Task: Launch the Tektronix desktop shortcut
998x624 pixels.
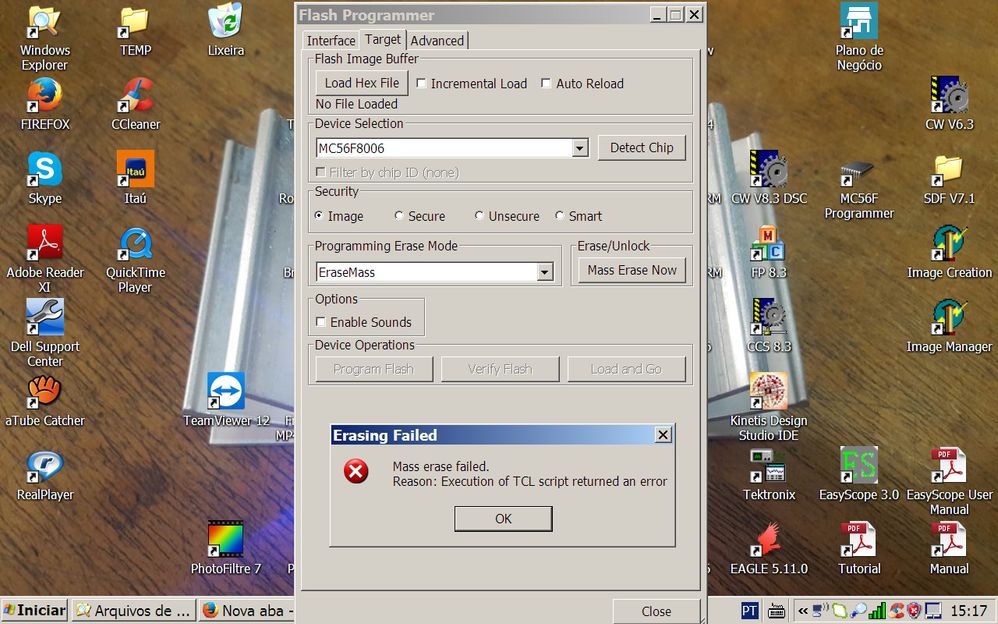Action: 768,474
